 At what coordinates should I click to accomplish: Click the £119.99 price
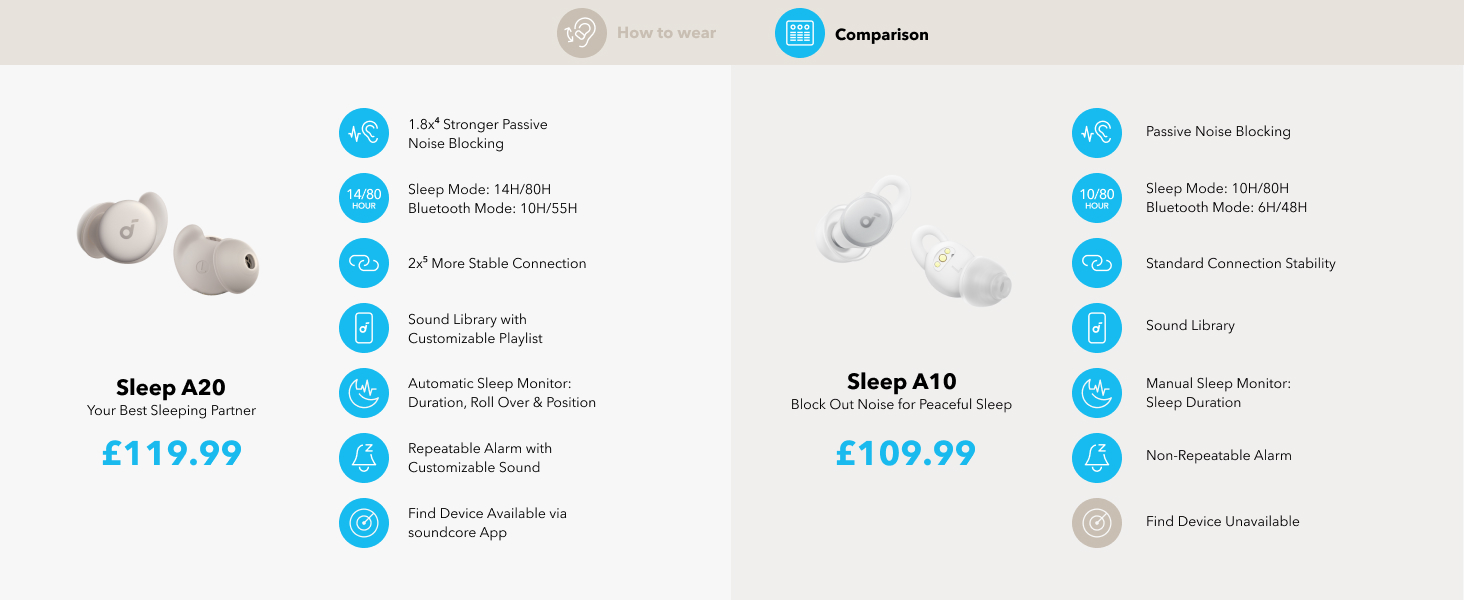click(172, 454)
